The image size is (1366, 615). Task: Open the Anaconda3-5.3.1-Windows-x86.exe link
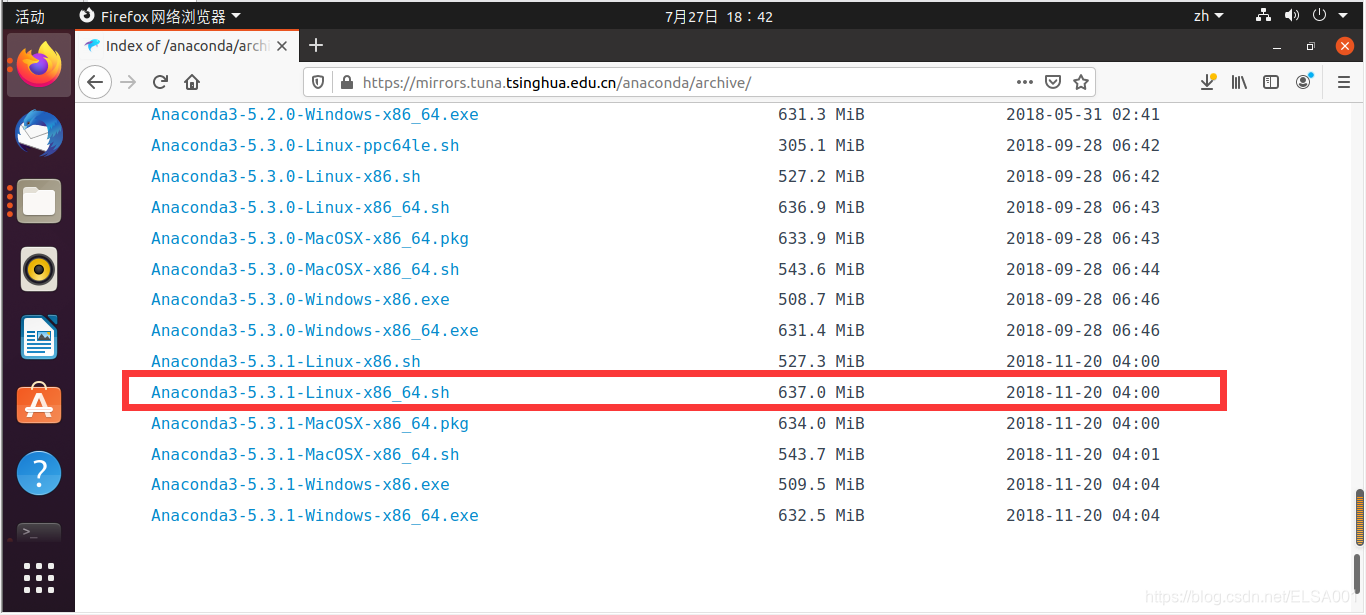(300, 485)
